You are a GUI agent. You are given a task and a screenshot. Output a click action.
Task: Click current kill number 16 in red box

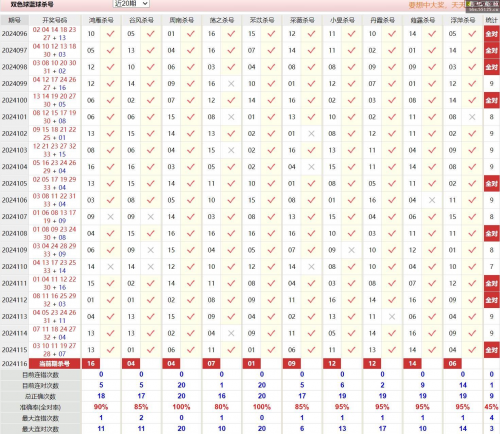[x=91, y=364]
